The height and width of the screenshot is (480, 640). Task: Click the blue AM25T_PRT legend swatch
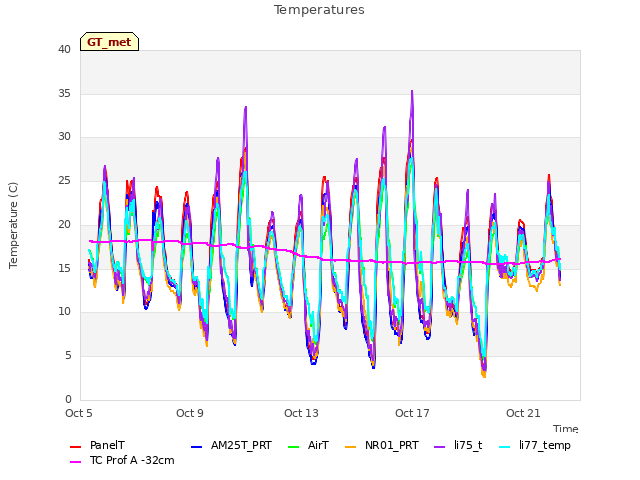(x=196, y=447)
